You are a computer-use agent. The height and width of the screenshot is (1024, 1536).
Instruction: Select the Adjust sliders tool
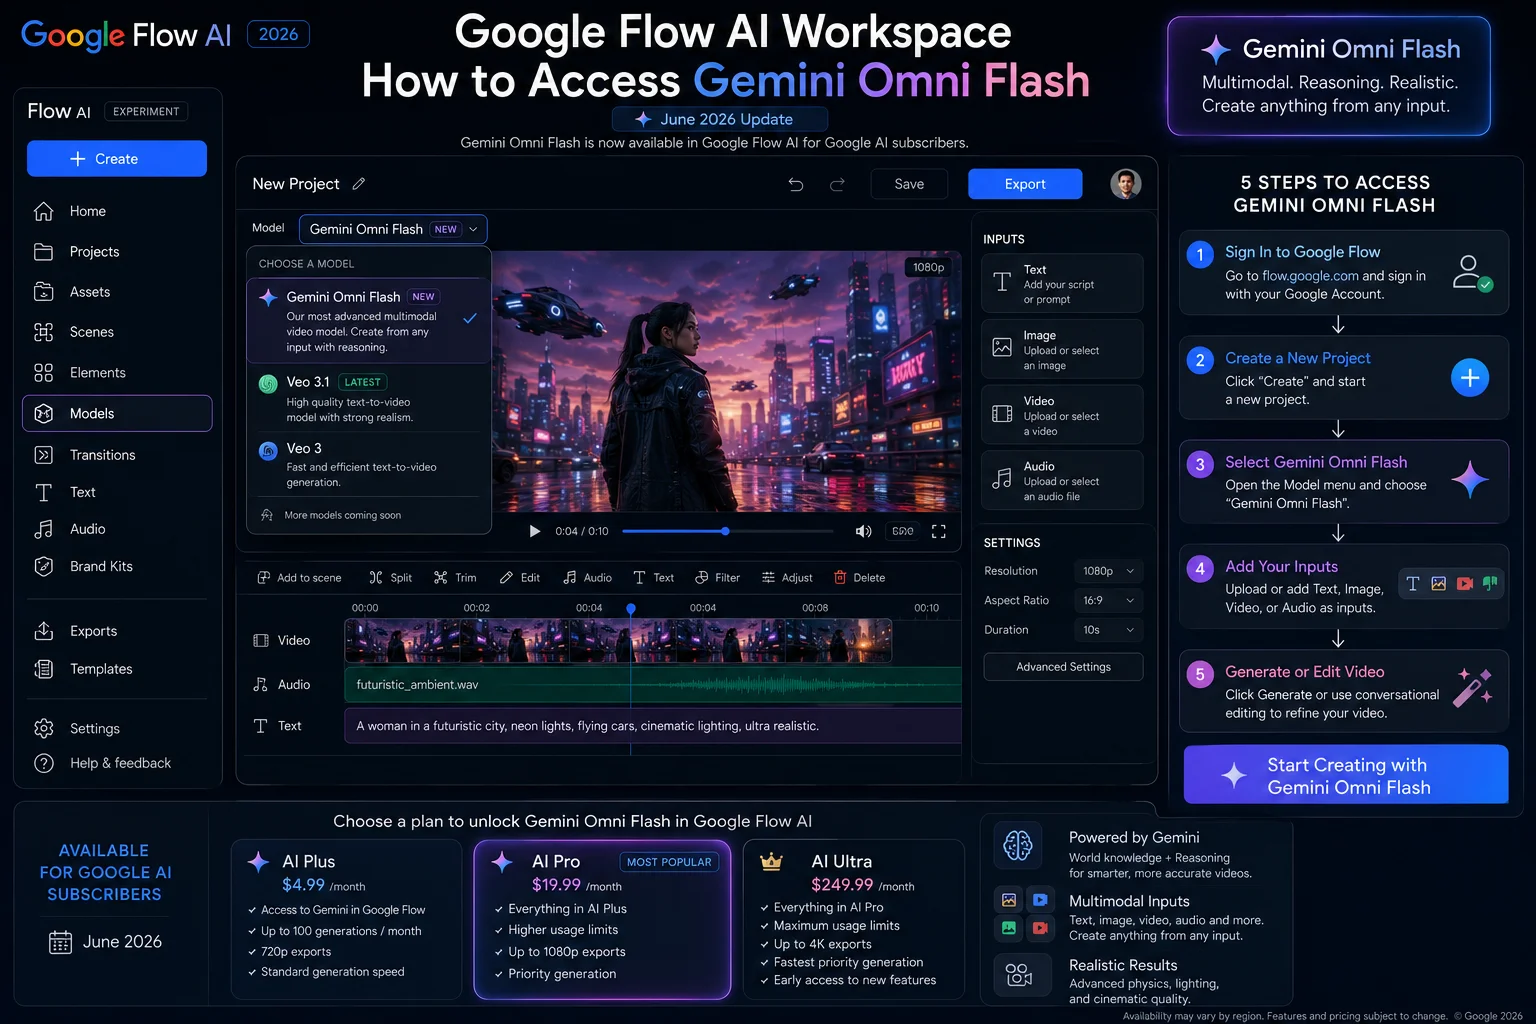click(787, 578)
